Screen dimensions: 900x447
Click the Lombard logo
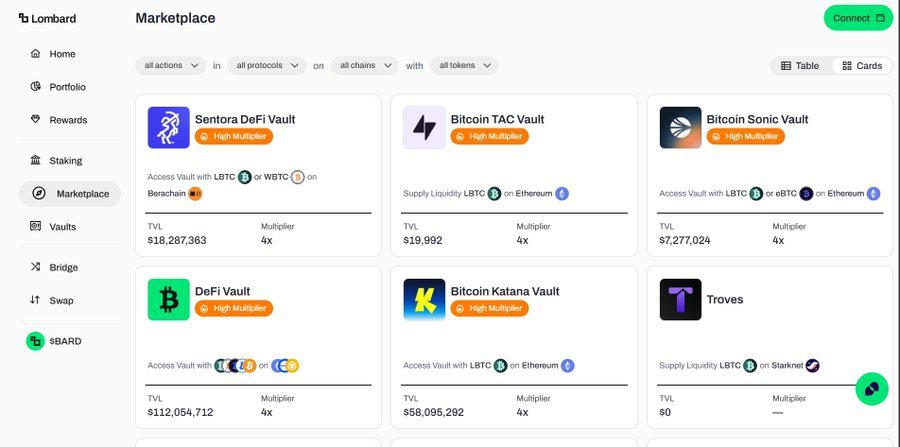pos(47,18)
